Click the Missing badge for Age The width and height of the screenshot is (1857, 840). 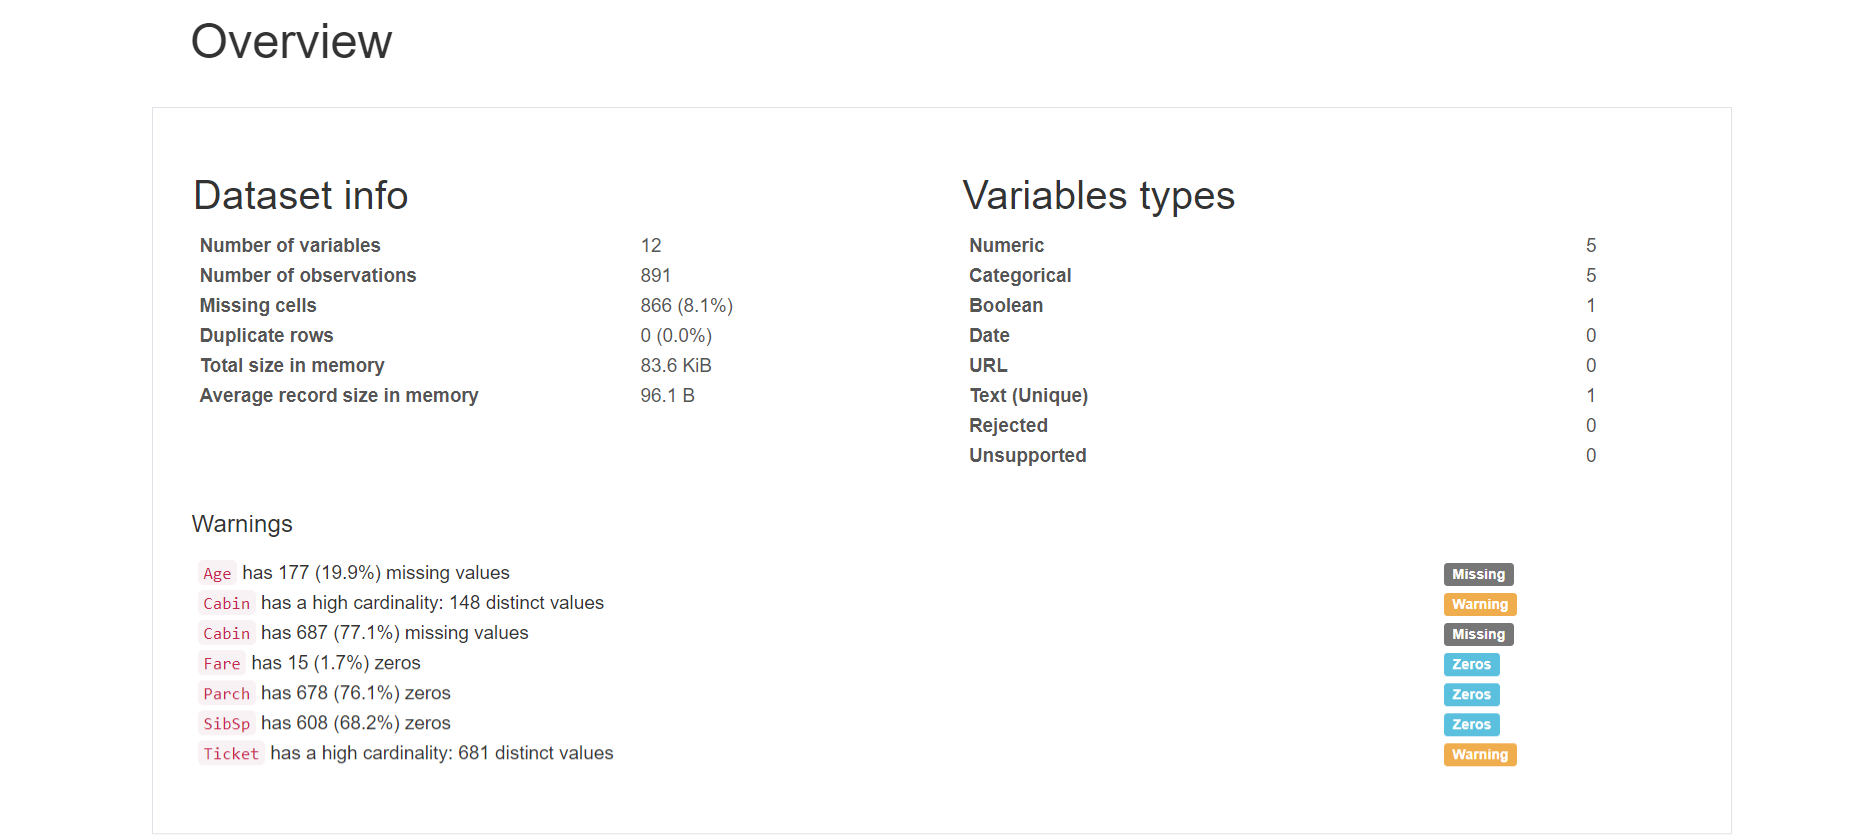point(1478,574)
